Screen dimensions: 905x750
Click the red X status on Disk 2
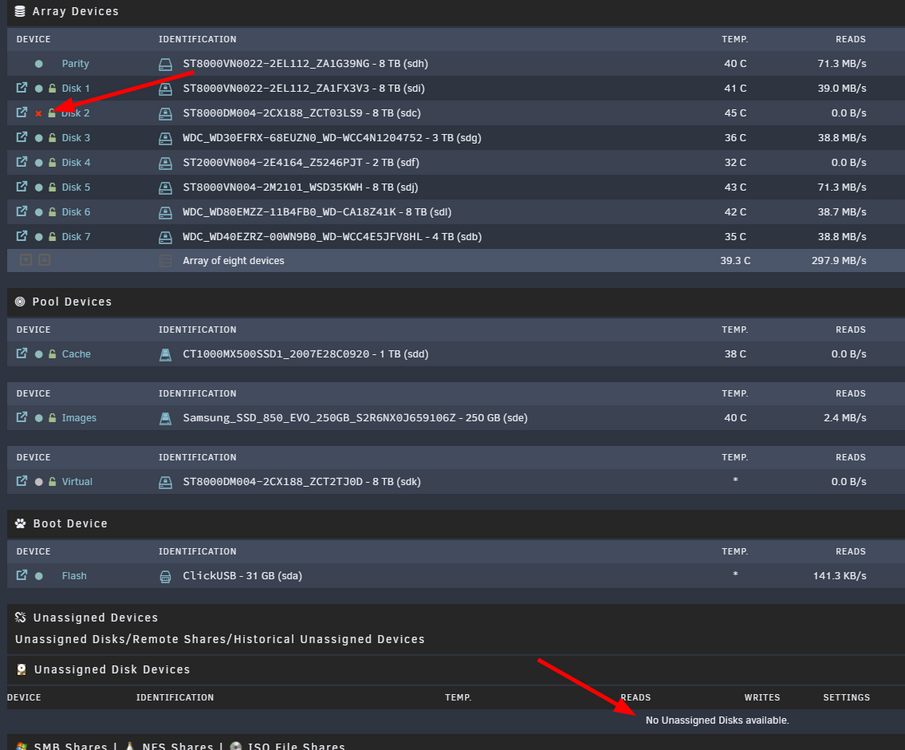(39, 114)
